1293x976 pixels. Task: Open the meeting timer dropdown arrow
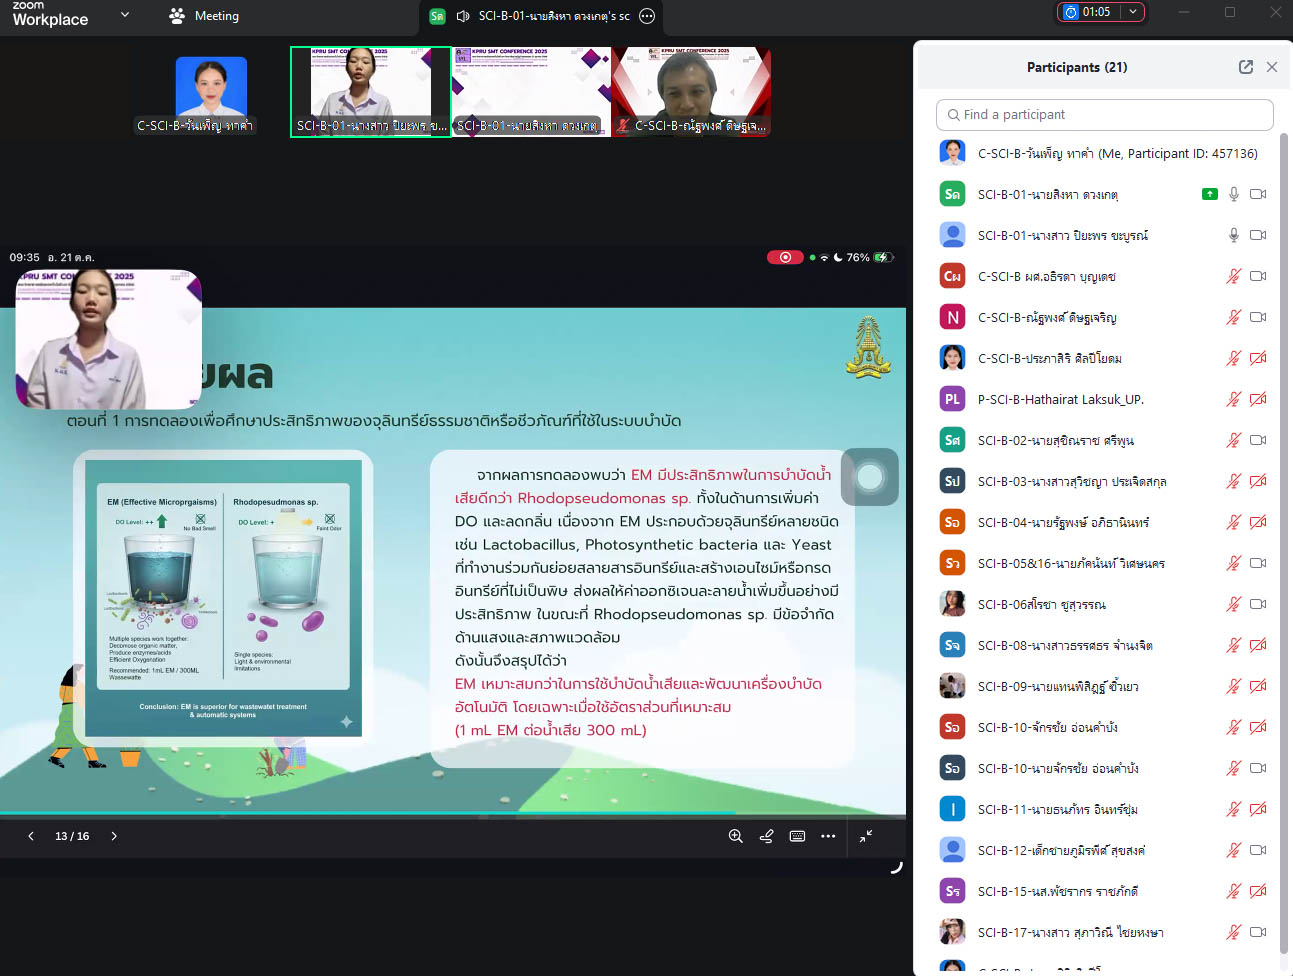tap(1132, 12)
